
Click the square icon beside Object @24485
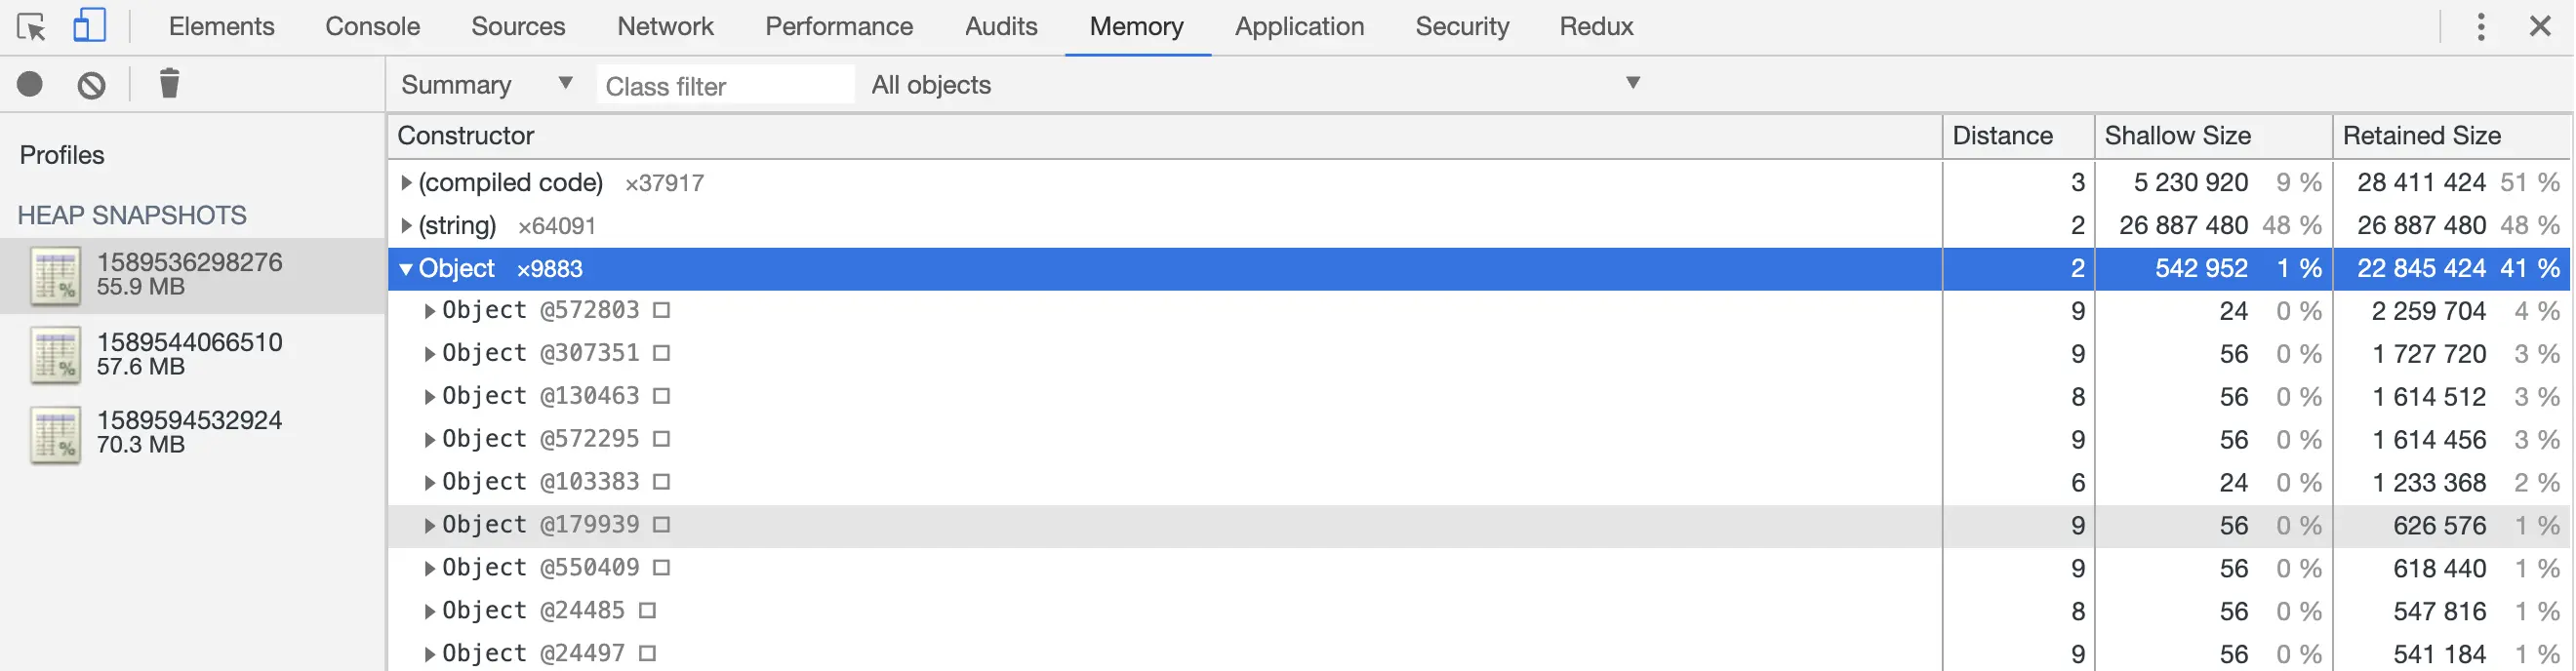point(647,611)
